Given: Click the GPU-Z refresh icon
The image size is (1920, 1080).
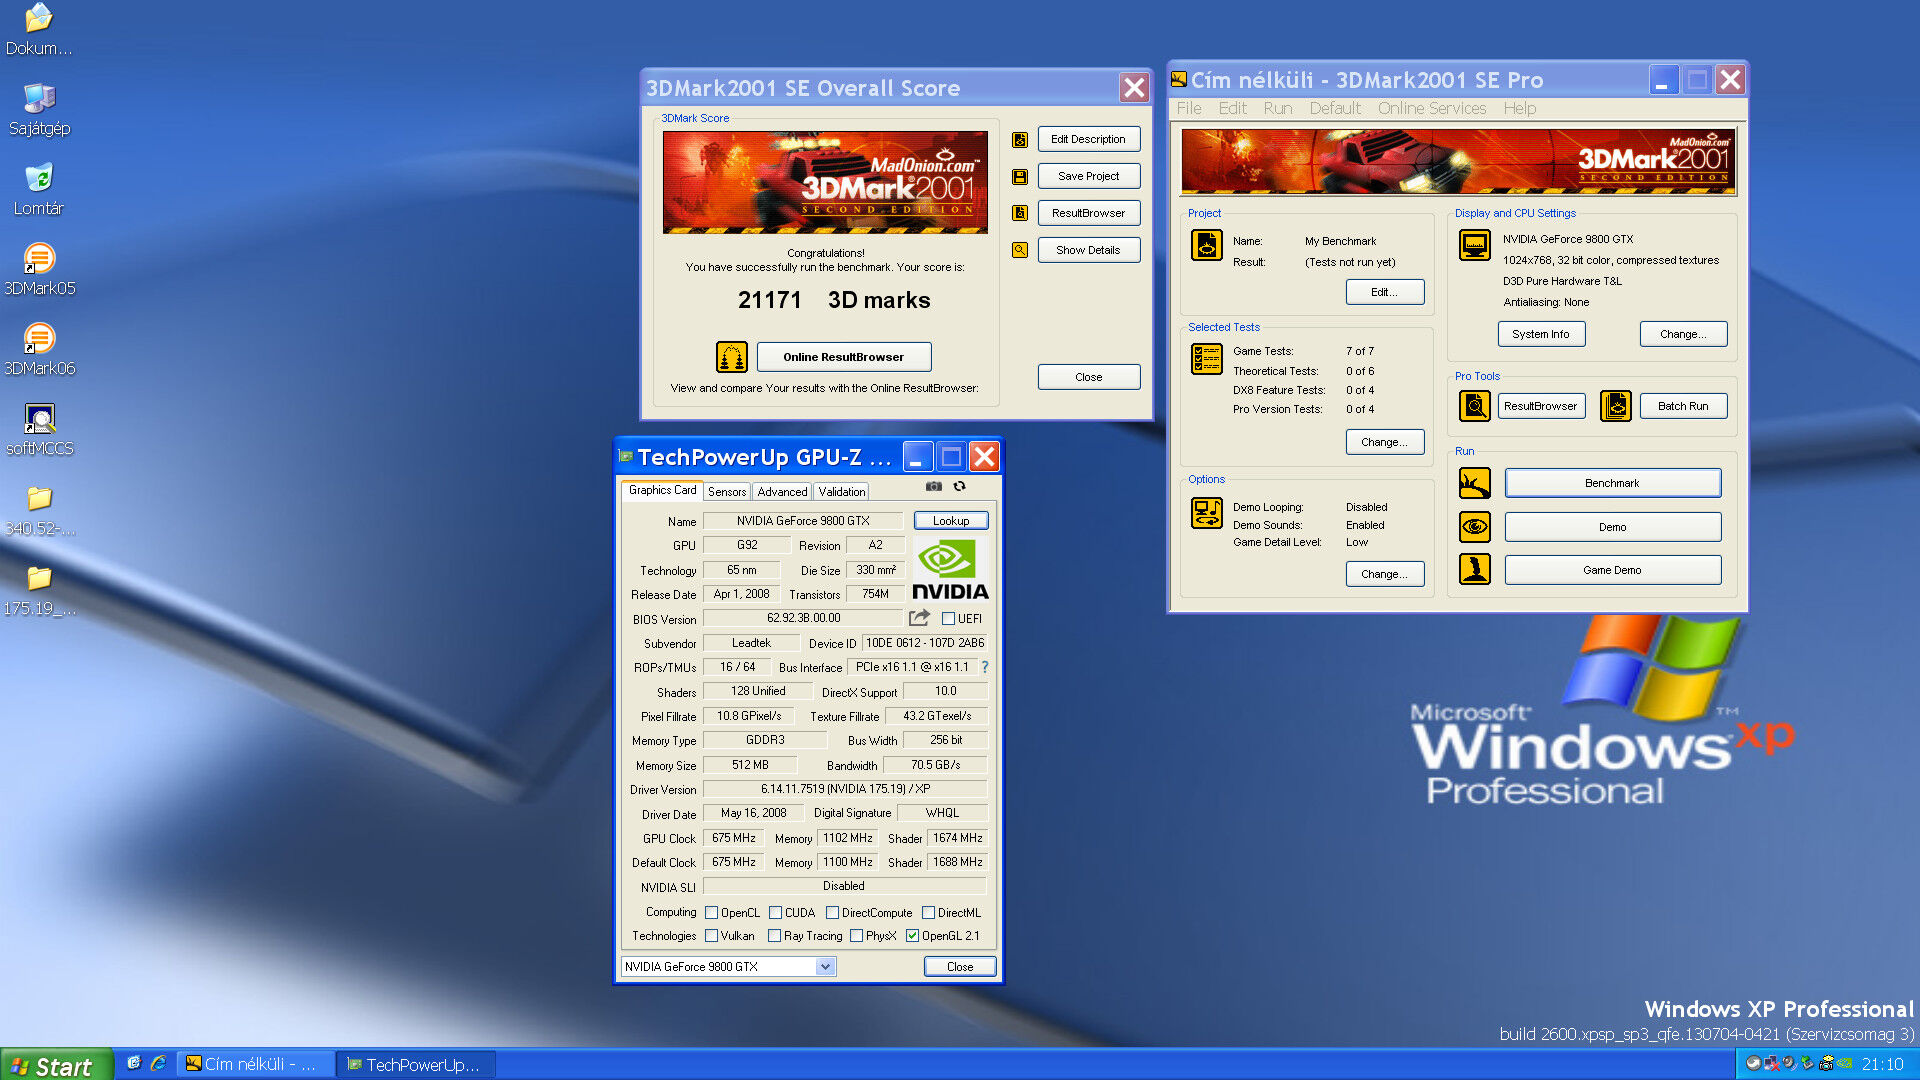Looking at the screenshot, I should tap(960, 486).
